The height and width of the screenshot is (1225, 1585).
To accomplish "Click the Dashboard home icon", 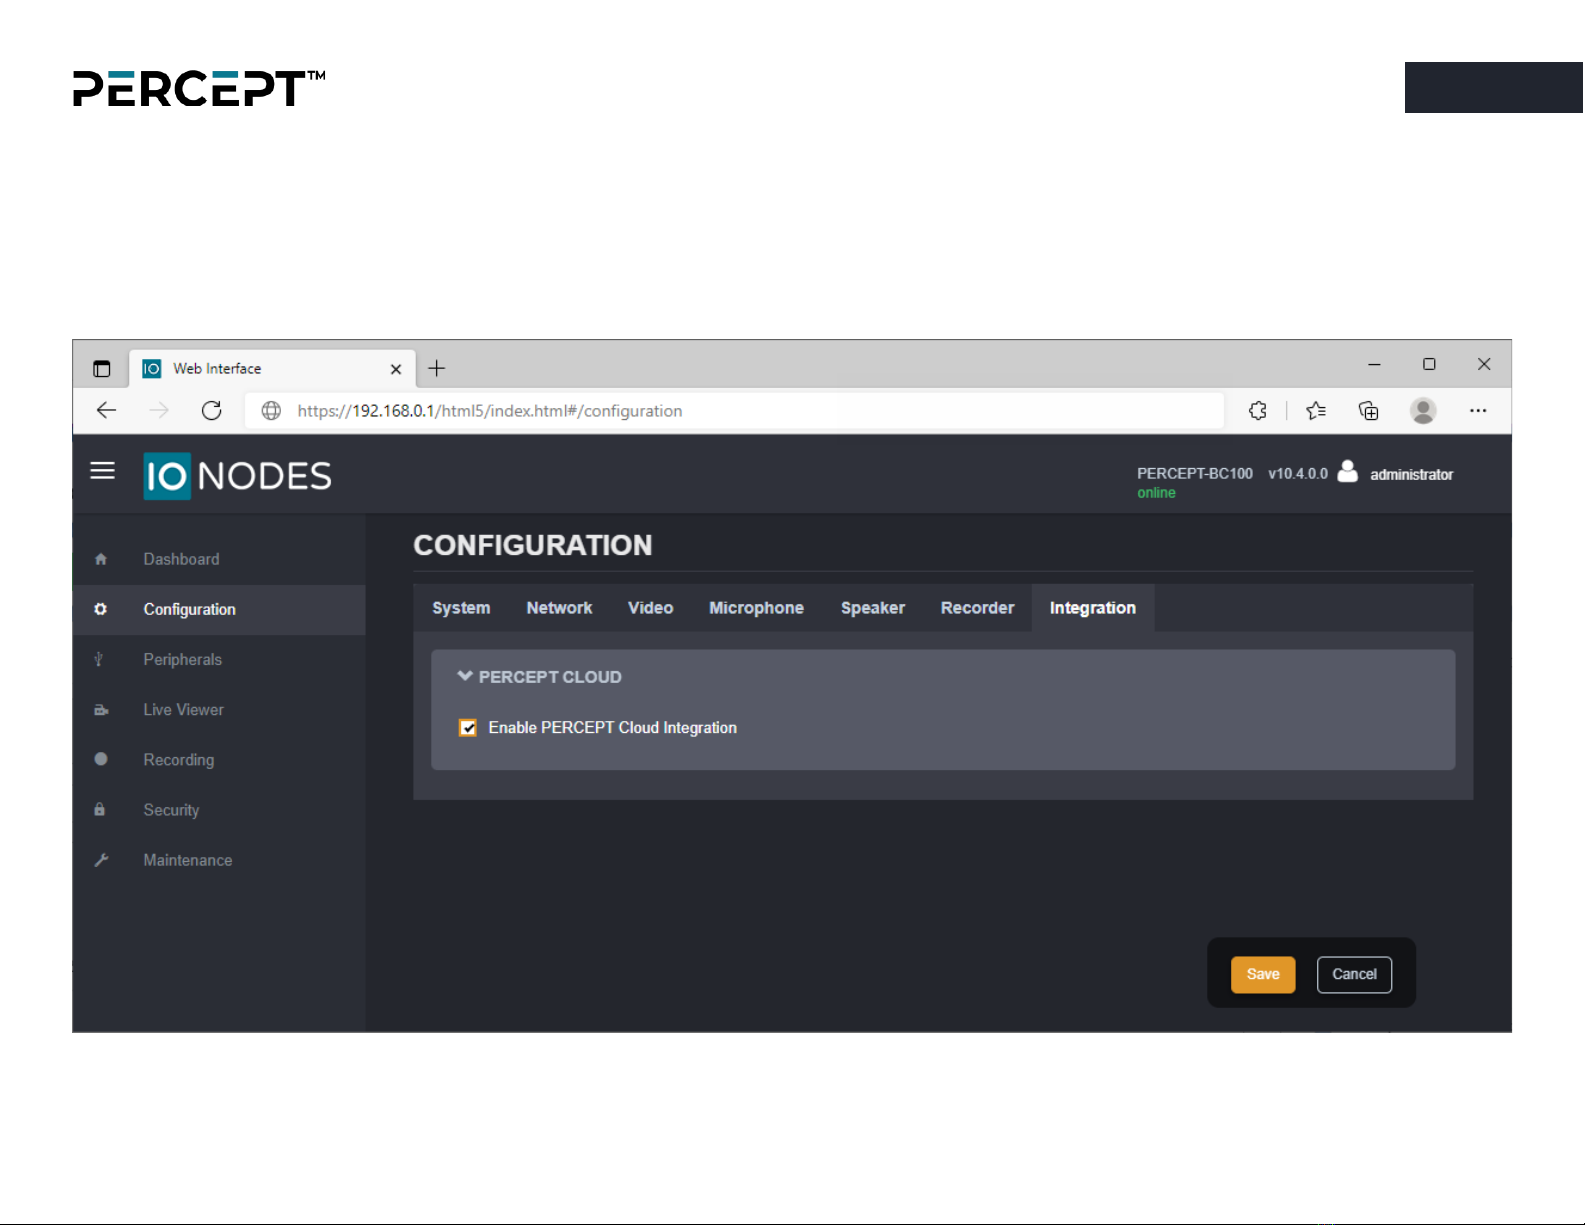I will [x=101, y=559].
